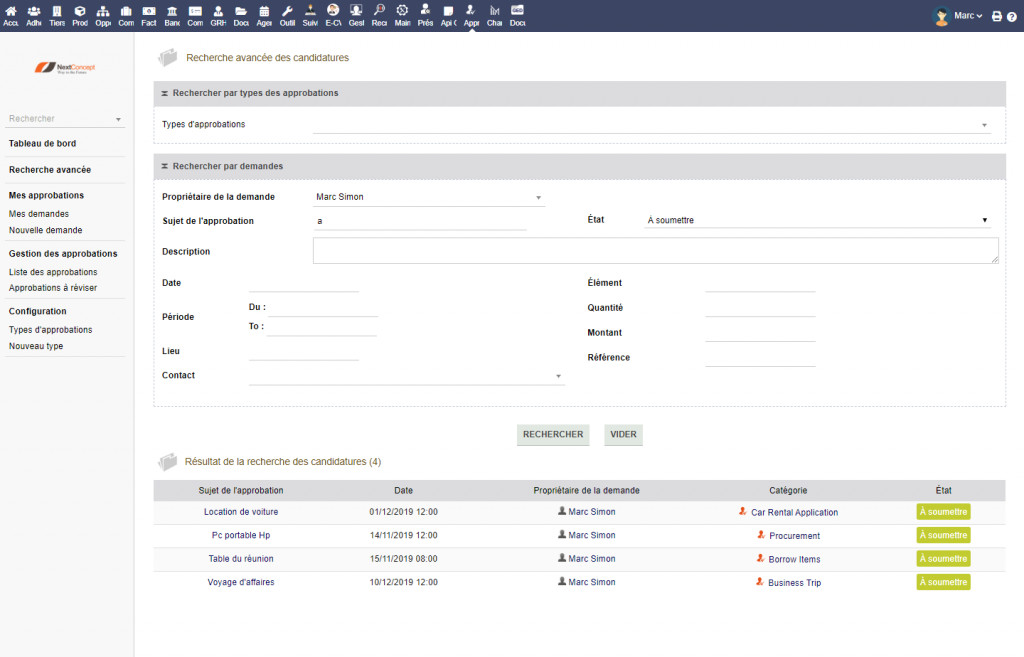The height and width of the screenshot is (657, 1024).
Task: Open the 'Voyage d'affaires' result row
Action: 241,582
